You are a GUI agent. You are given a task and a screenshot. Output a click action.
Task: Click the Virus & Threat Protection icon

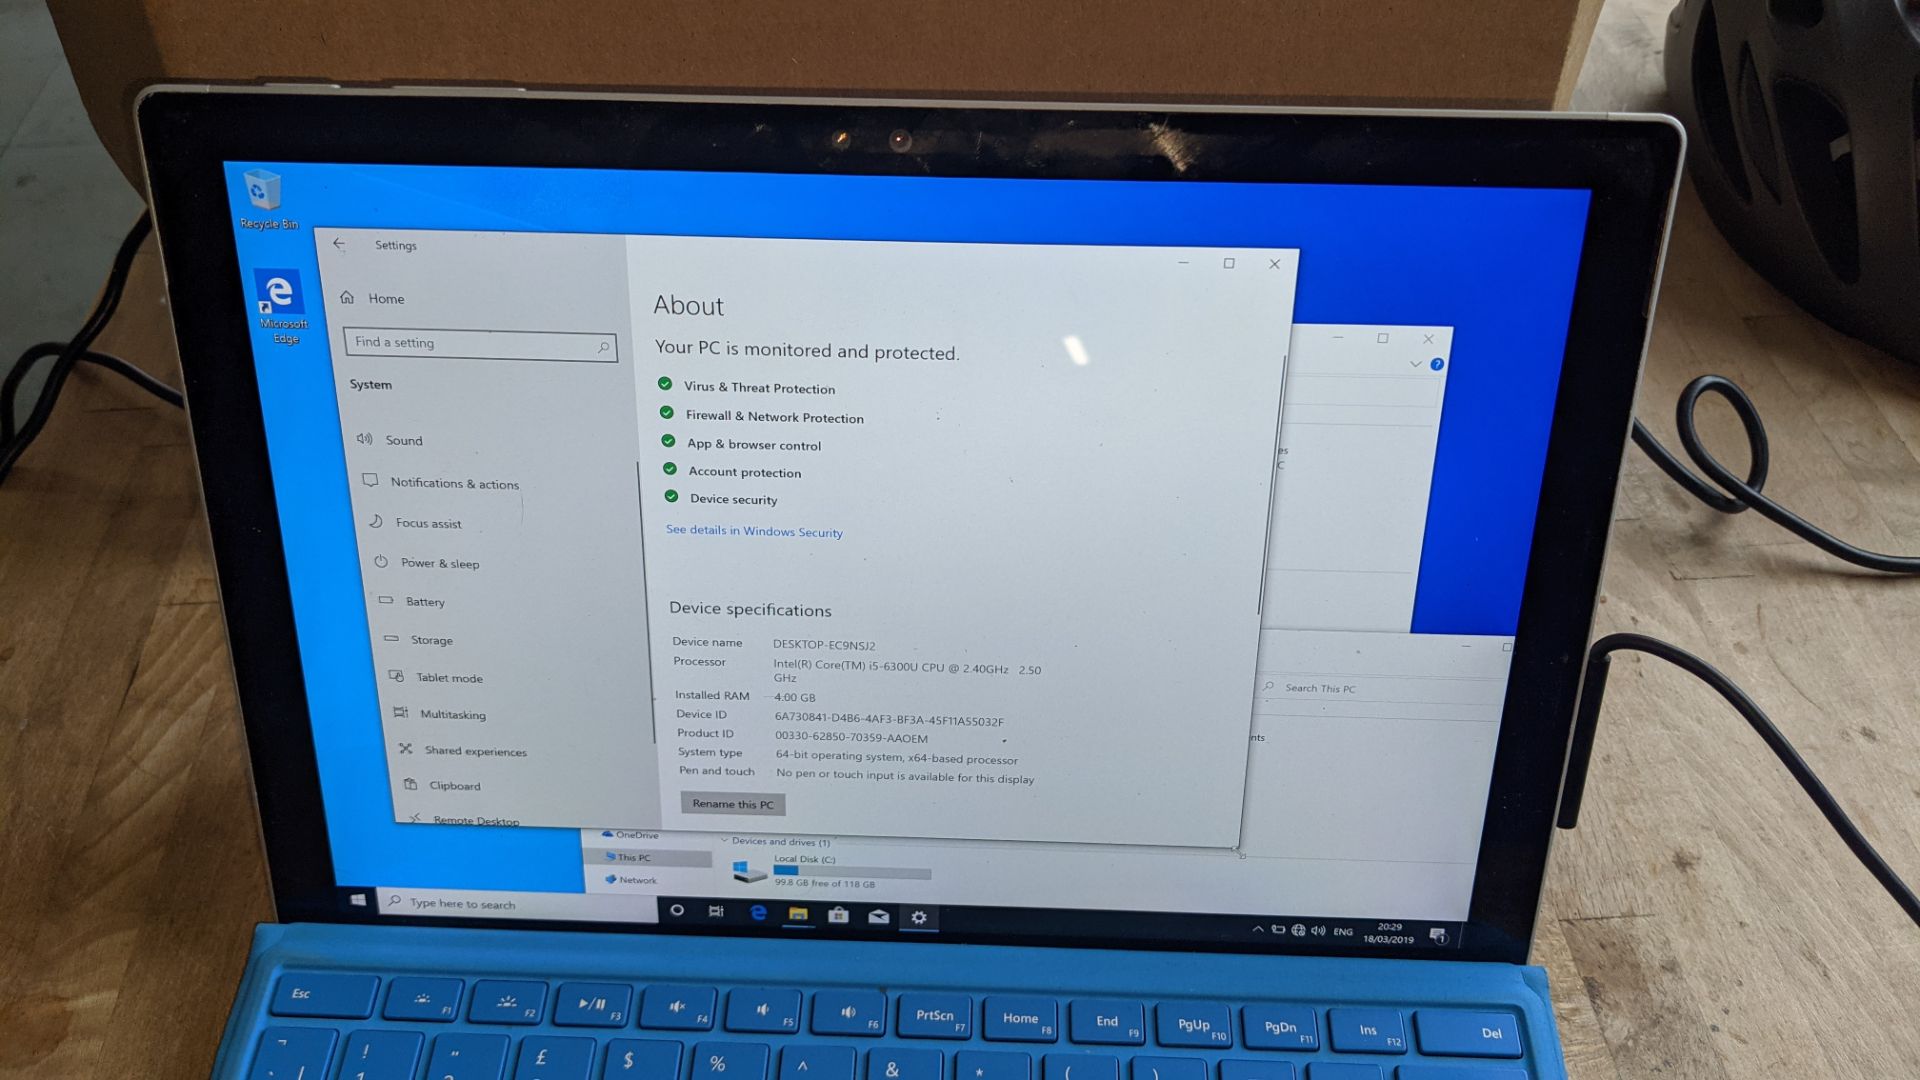click(x=667, y=385)
